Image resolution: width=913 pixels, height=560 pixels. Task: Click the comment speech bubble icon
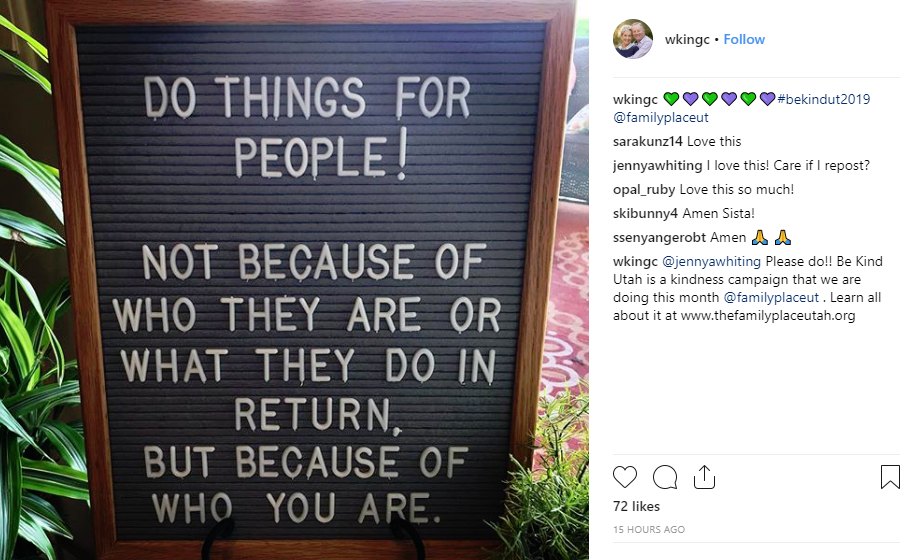coord(665,477)
